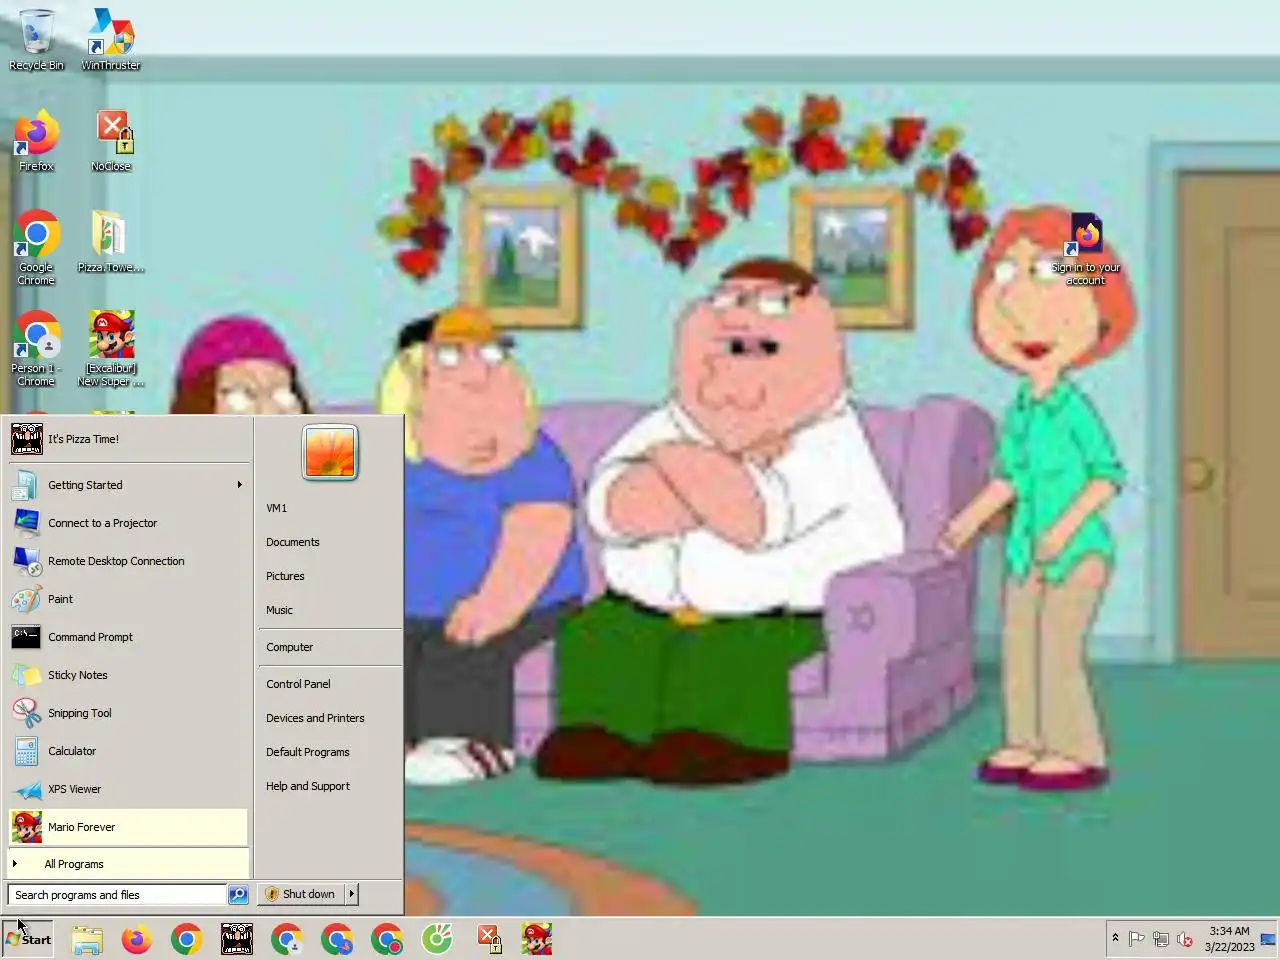Launch Paint from the Start menu
Viewport: 1280px width, 960px height.
pyautogui.click(x=129, y=599)
